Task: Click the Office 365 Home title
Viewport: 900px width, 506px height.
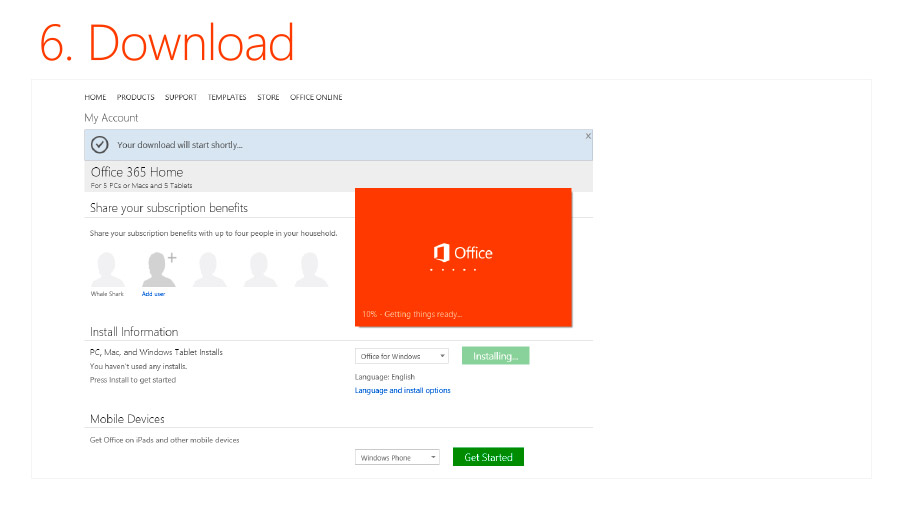Action: (x=137, y=172)
